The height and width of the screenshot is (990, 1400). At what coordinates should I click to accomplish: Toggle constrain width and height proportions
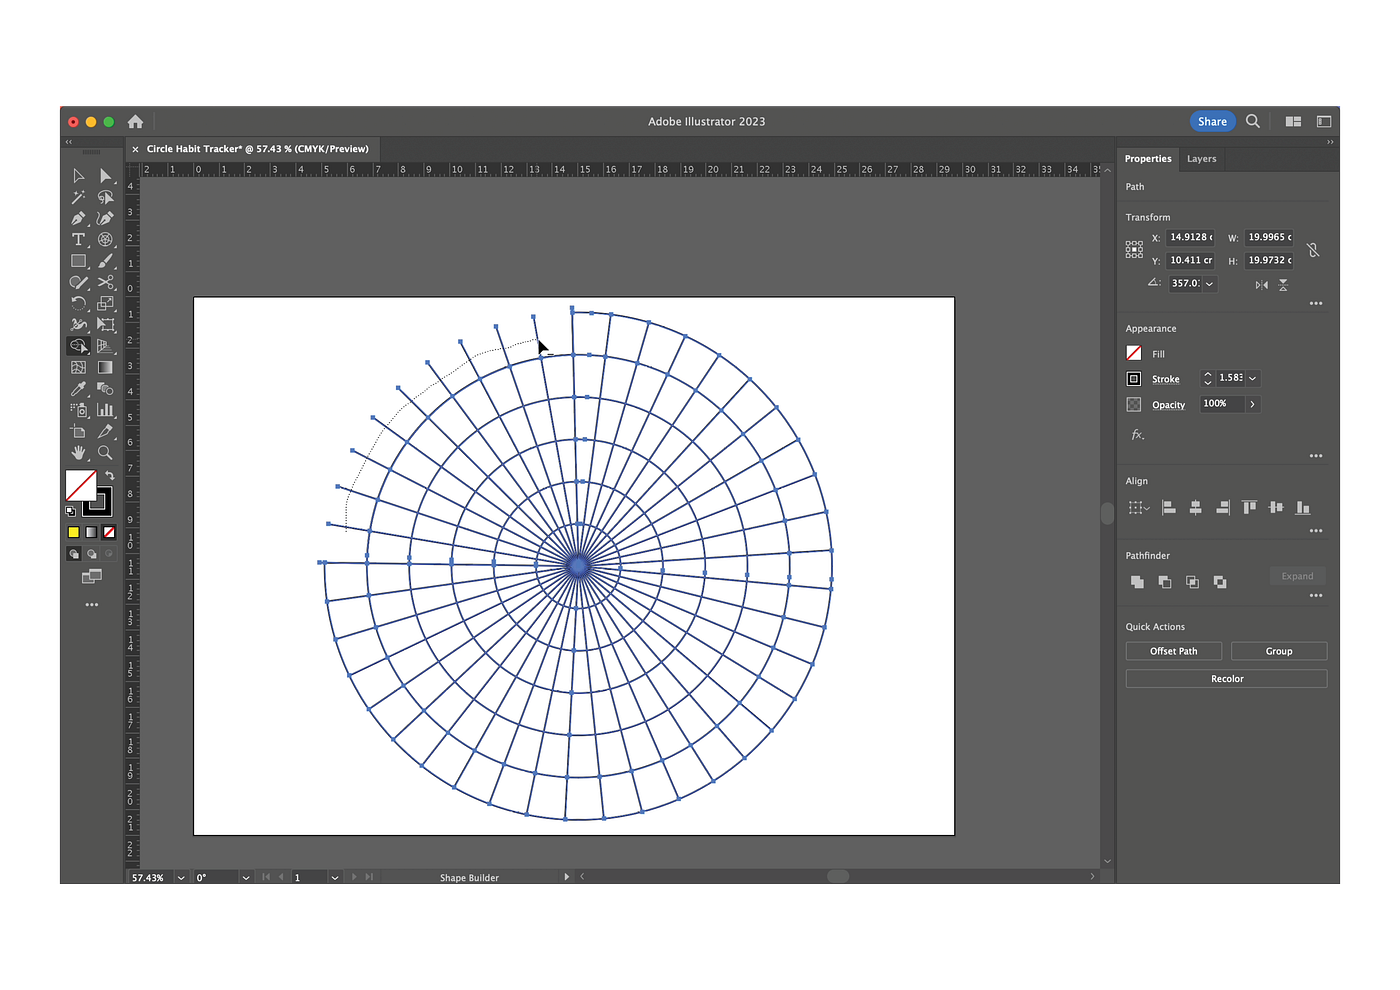point(1313,250)
